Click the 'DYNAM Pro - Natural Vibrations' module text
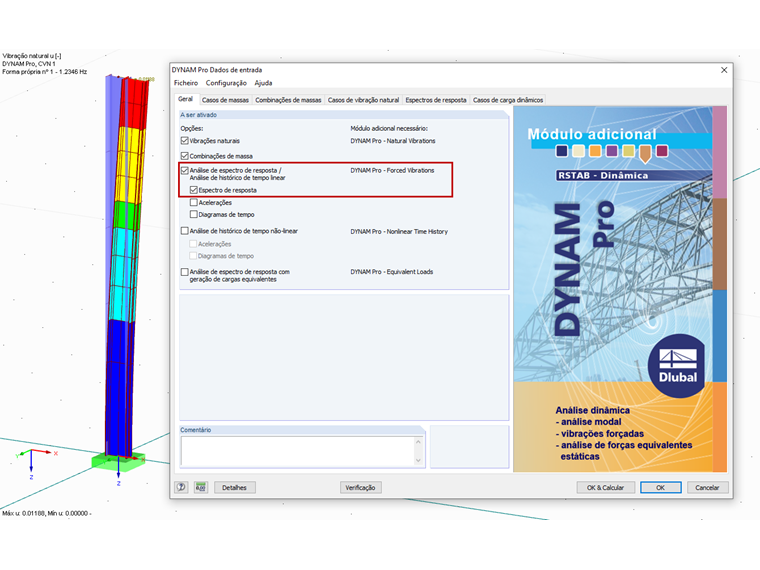The image size is (760, 570). point(393,141)
